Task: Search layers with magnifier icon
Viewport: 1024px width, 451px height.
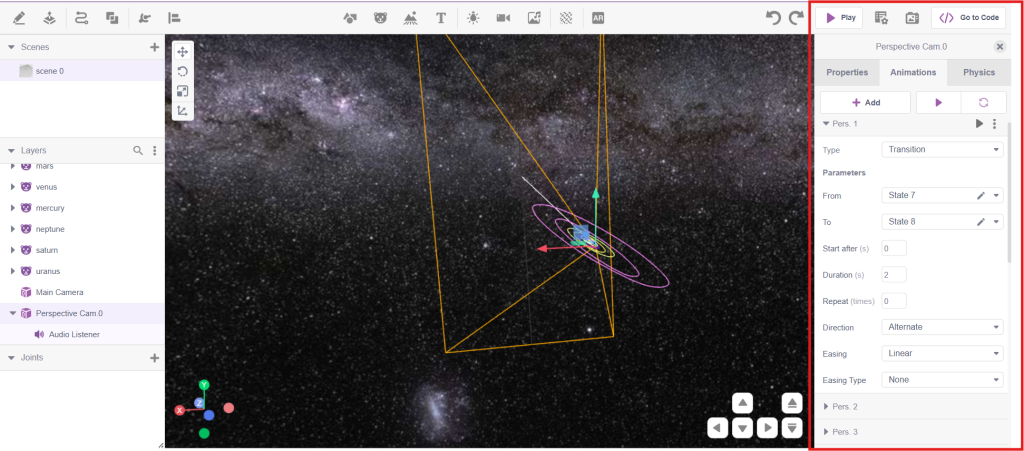Action: tap(138, 150)
